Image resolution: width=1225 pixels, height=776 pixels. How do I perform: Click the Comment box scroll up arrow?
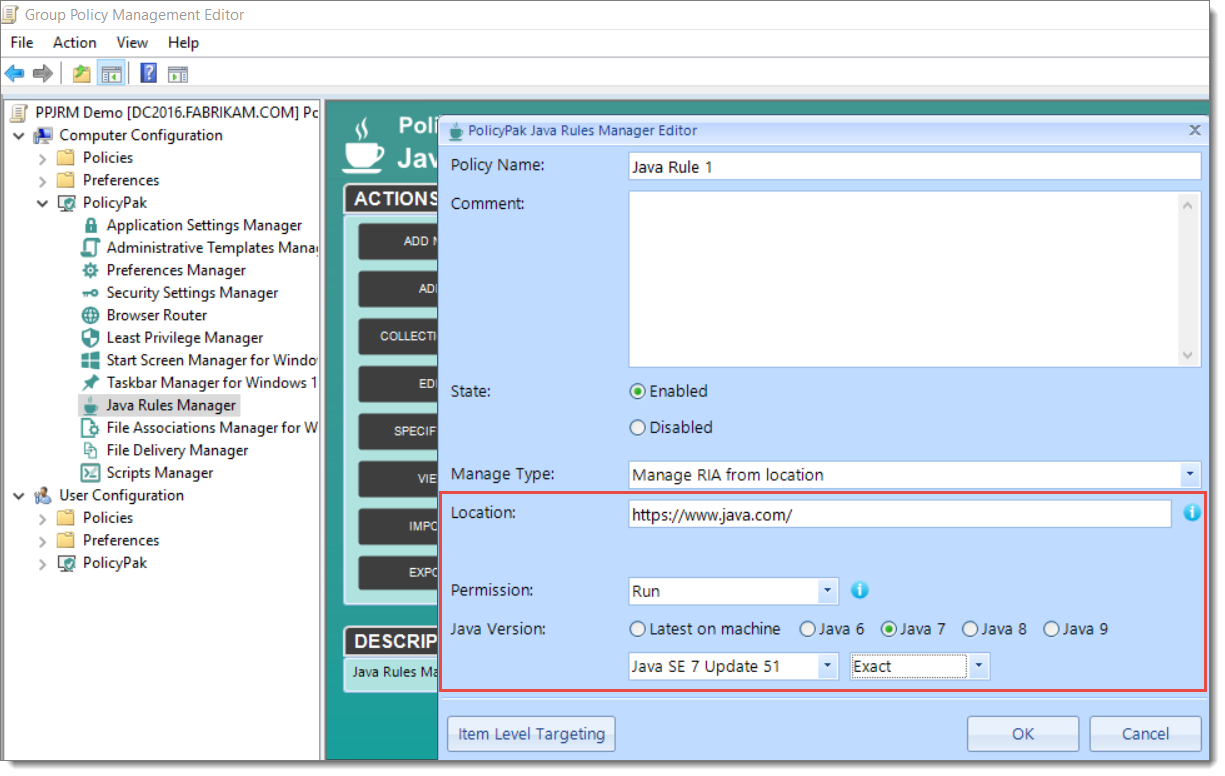click(1188, 205)
